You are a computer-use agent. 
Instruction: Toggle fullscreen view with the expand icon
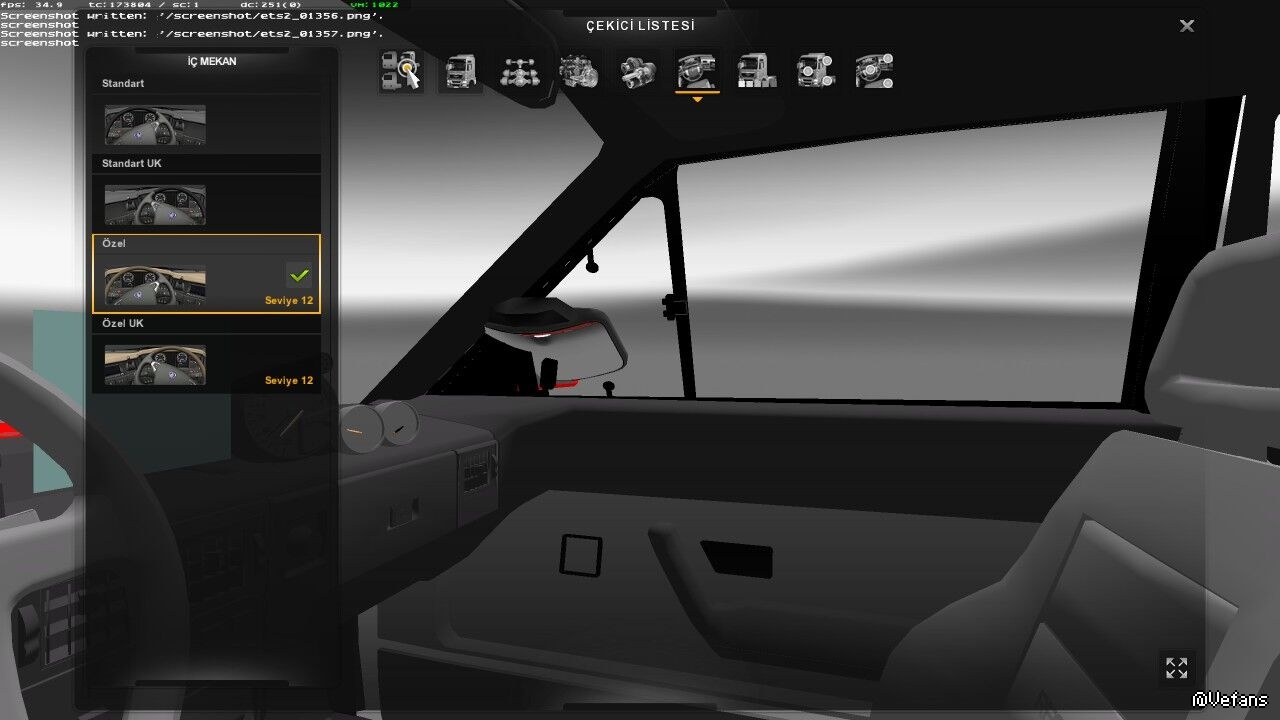pos(1177,668)
